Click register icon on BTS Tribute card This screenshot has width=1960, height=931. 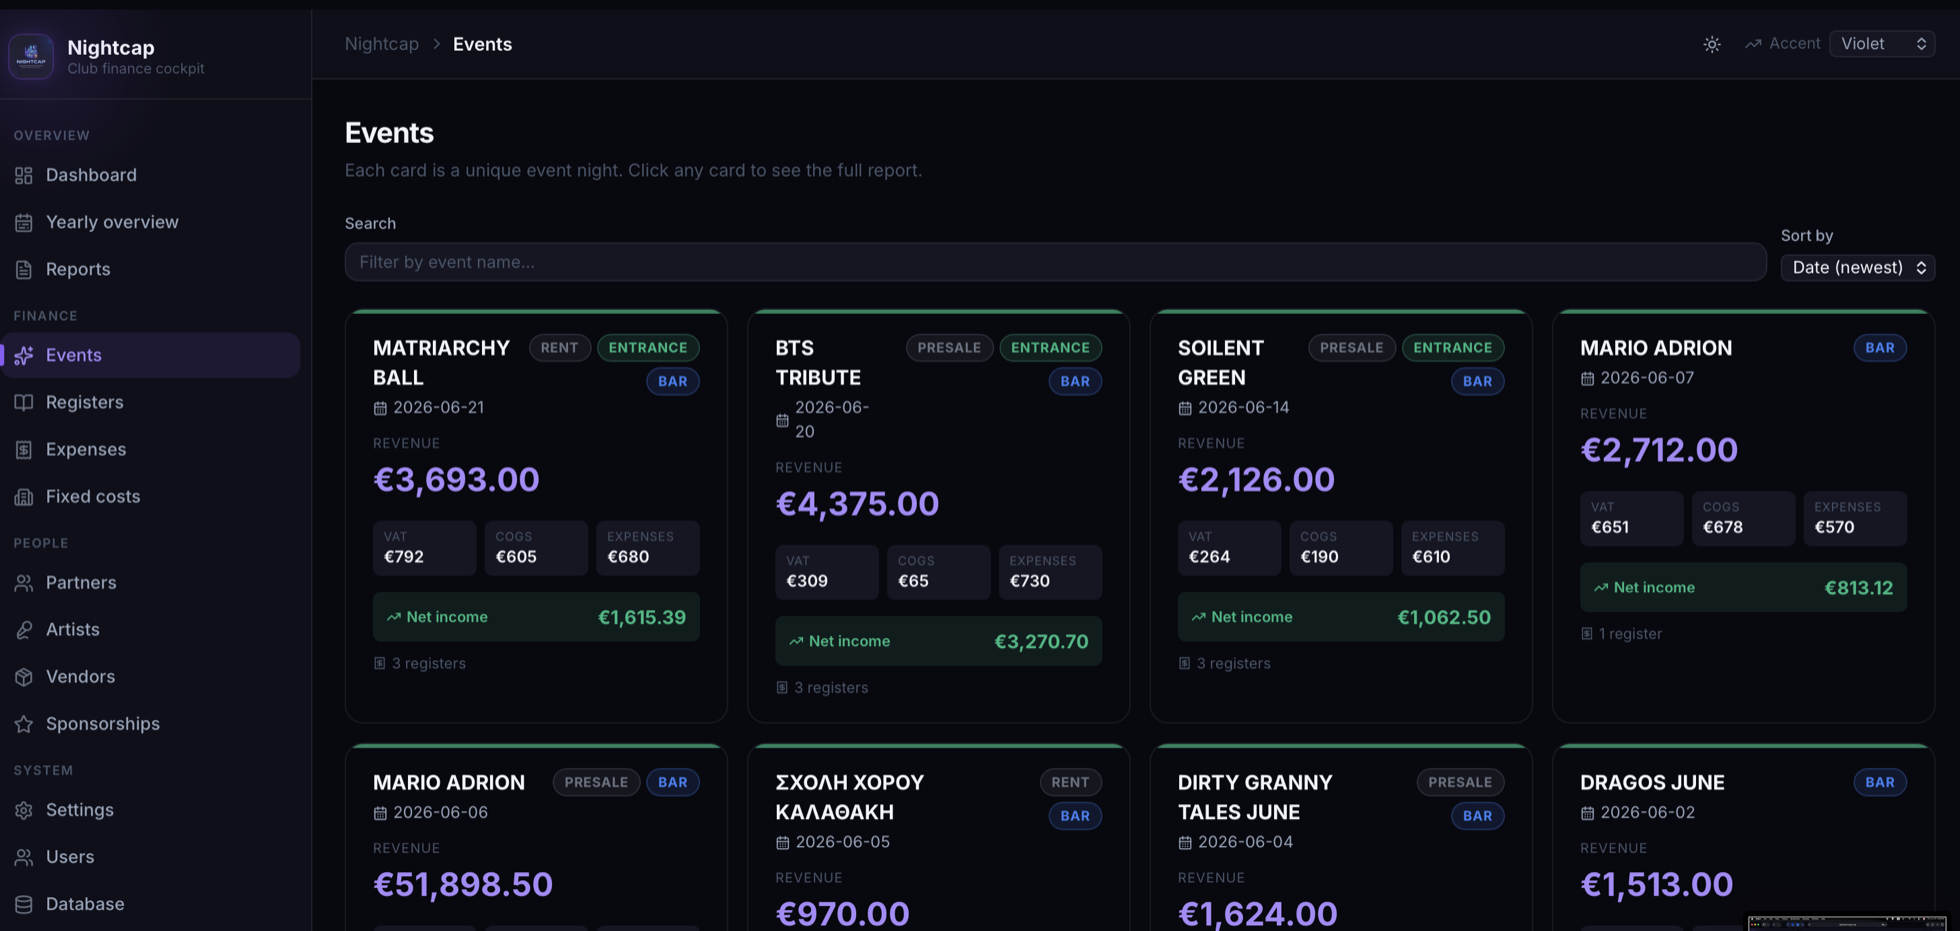pos(782,687)
